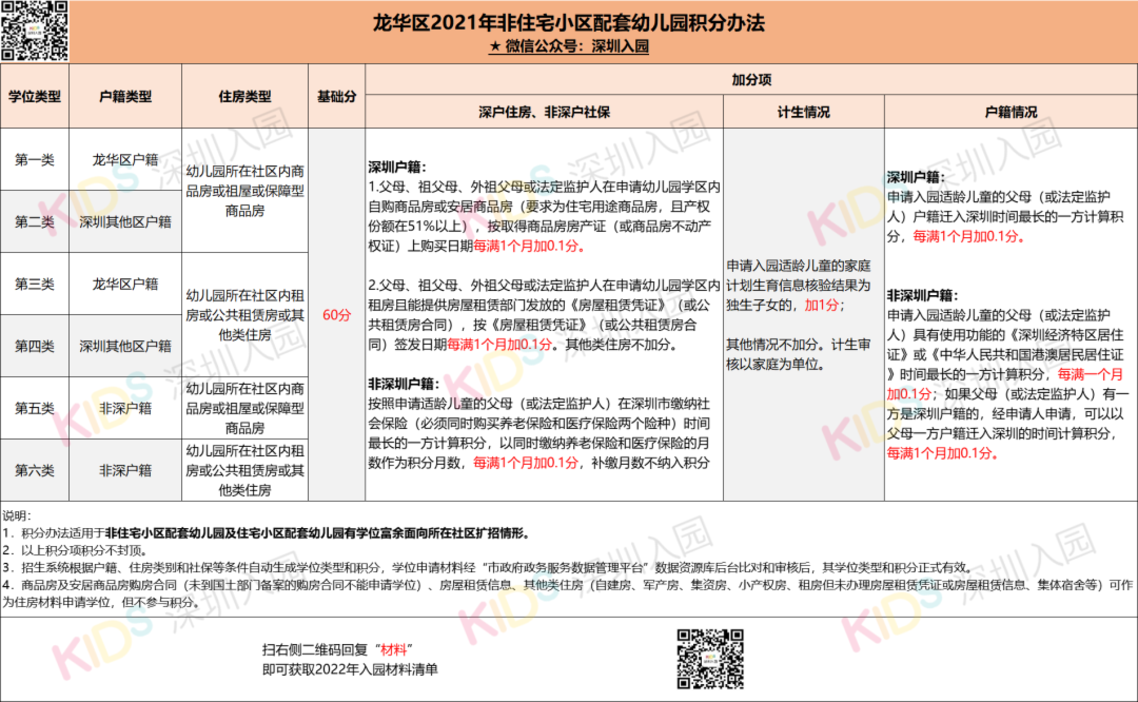This screenshot has height=702, width=1138.
Task: Select the text 其他情况不加分。计生审核以家庭为单位。
Action: coord(798,354)
